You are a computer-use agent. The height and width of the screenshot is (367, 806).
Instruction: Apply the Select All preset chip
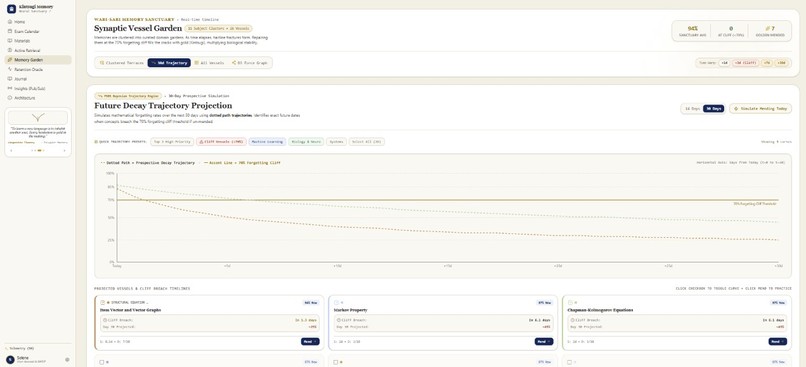[x=367, y=141]
